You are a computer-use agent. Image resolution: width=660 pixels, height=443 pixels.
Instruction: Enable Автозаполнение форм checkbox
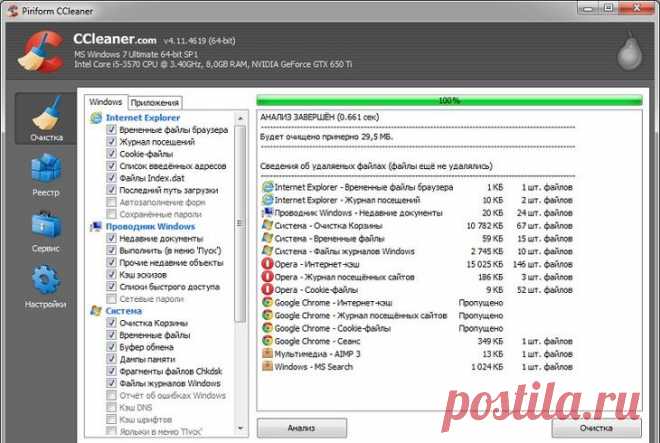[x=111, y=202]
